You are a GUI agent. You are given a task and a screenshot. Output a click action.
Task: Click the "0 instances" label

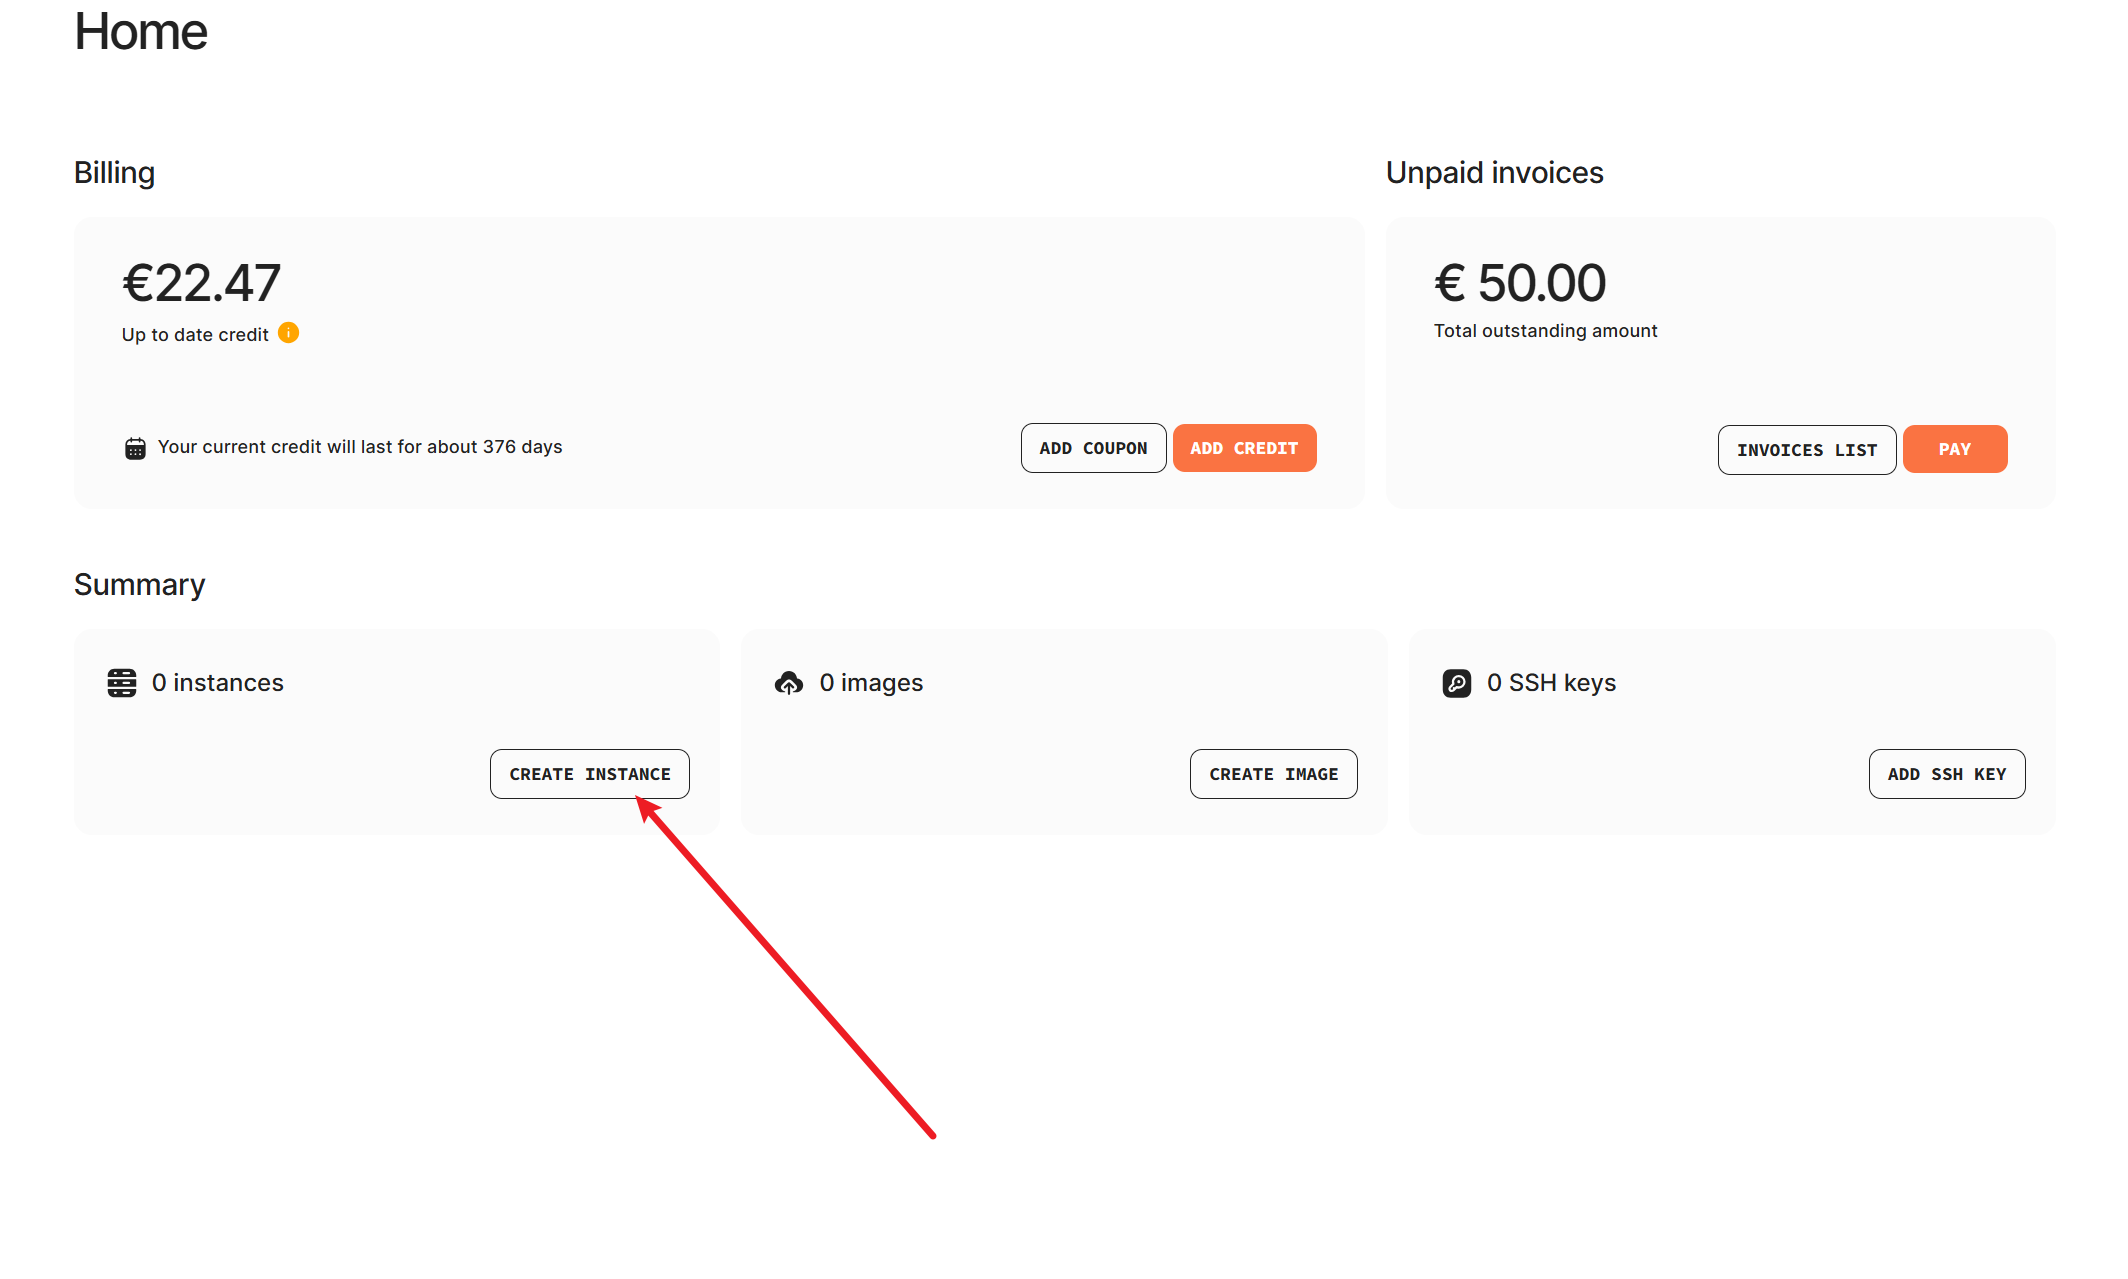click(217, 683)
